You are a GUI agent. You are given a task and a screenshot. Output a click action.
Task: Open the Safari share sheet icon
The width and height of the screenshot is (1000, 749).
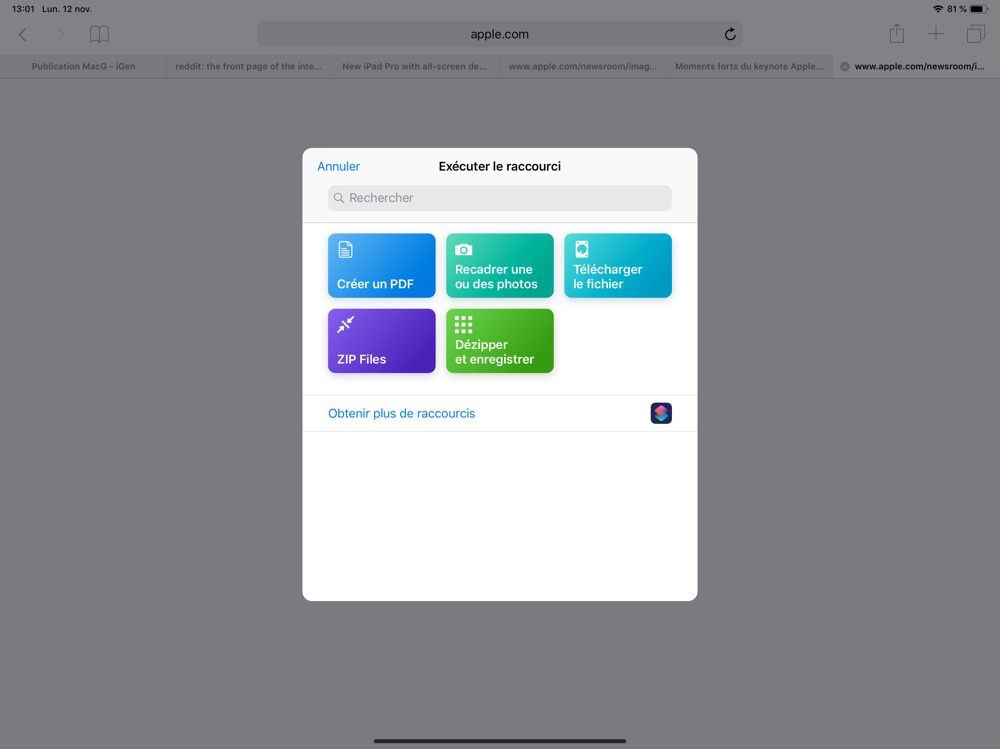click(897, 33)
